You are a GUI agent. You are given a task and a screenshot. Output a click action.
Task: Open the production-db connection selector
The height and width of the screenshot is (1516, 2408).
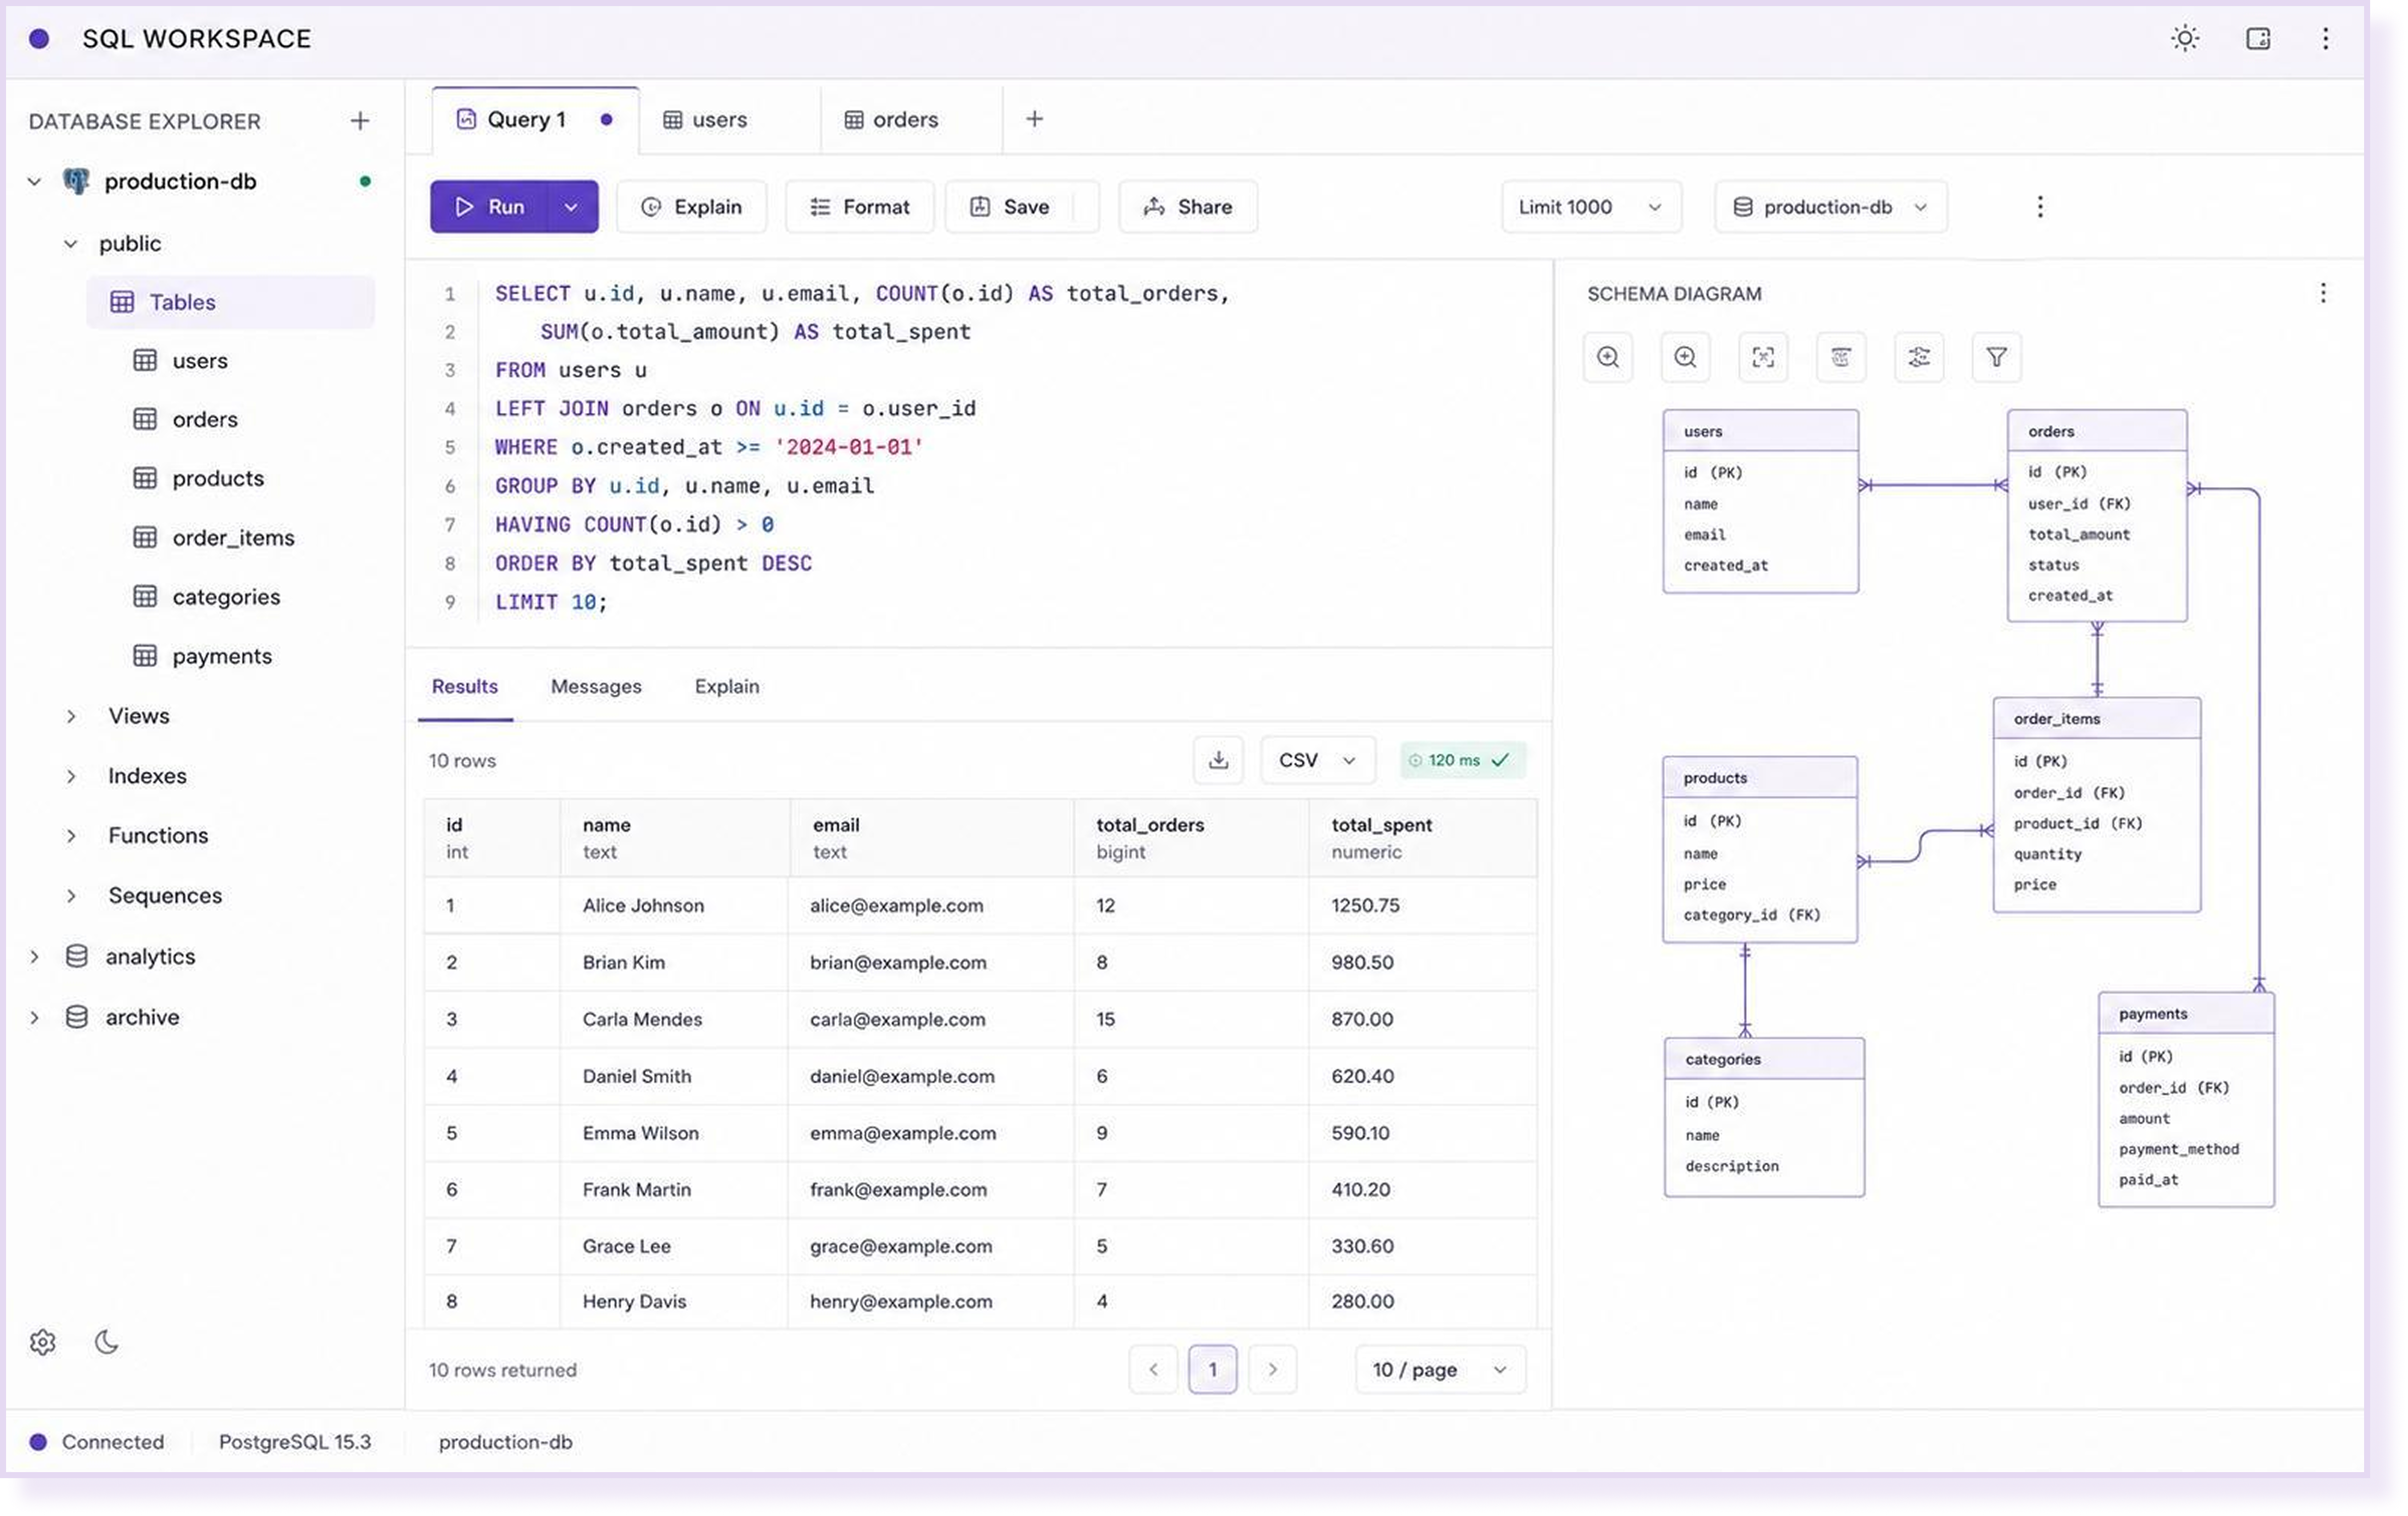click(x=1831, y=207)
